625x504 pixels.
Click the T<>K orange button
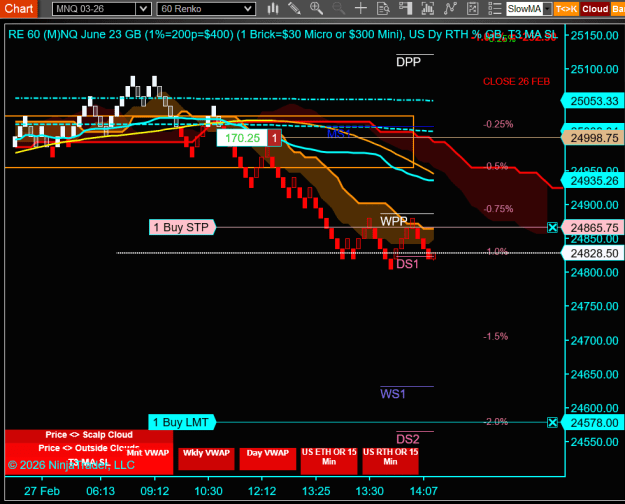566,9
